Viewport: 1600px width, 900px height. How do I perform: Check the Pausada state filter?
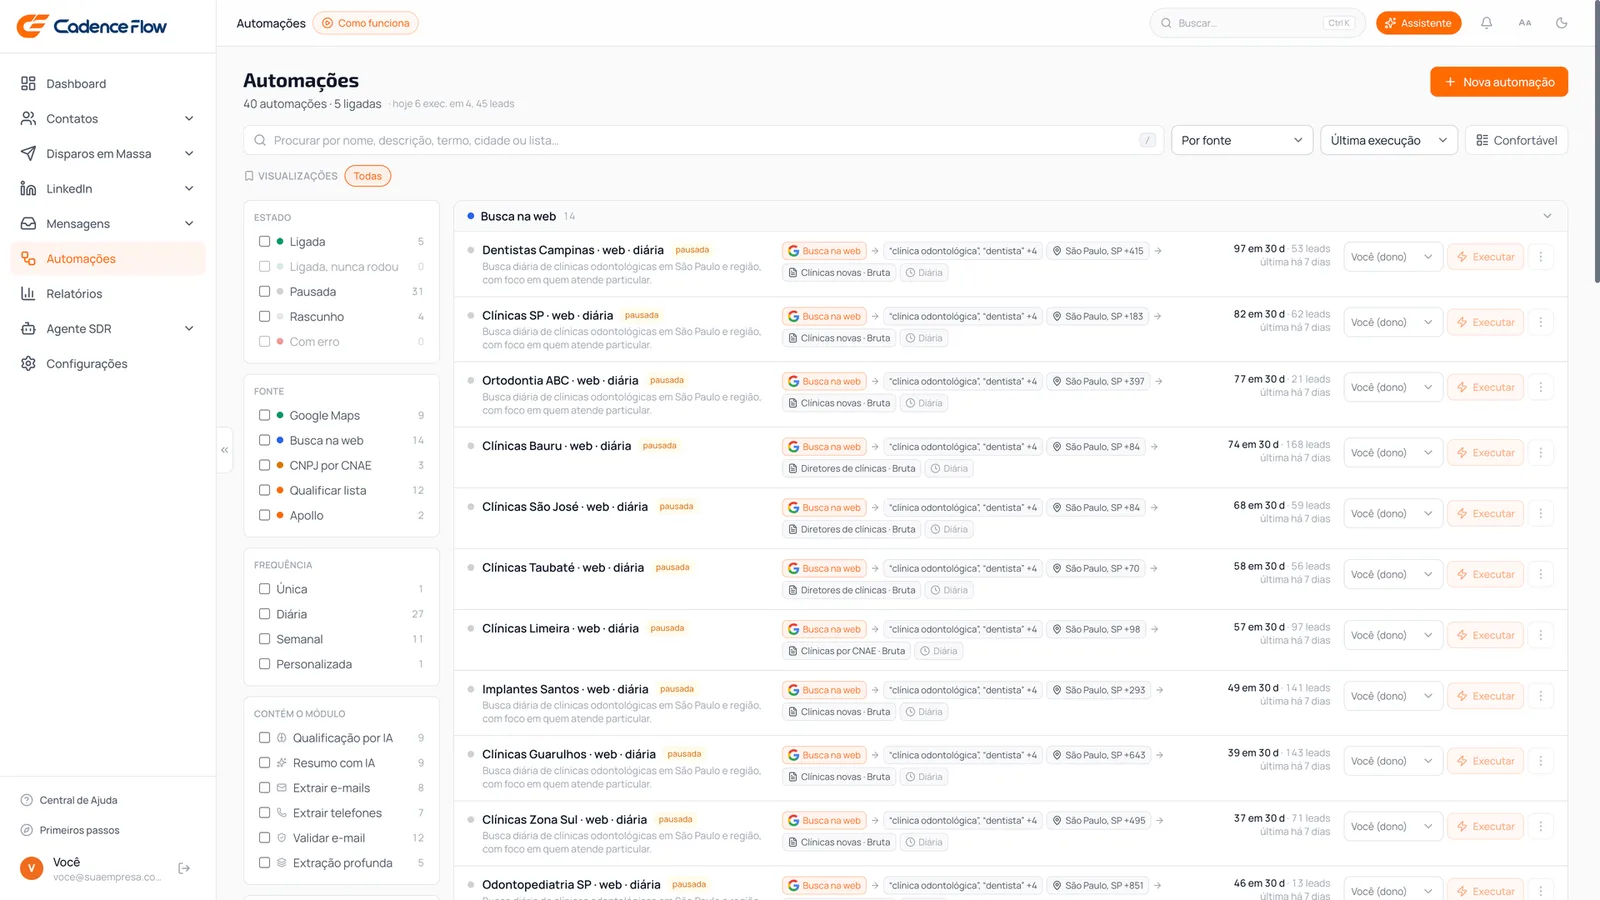click(264, 292)
